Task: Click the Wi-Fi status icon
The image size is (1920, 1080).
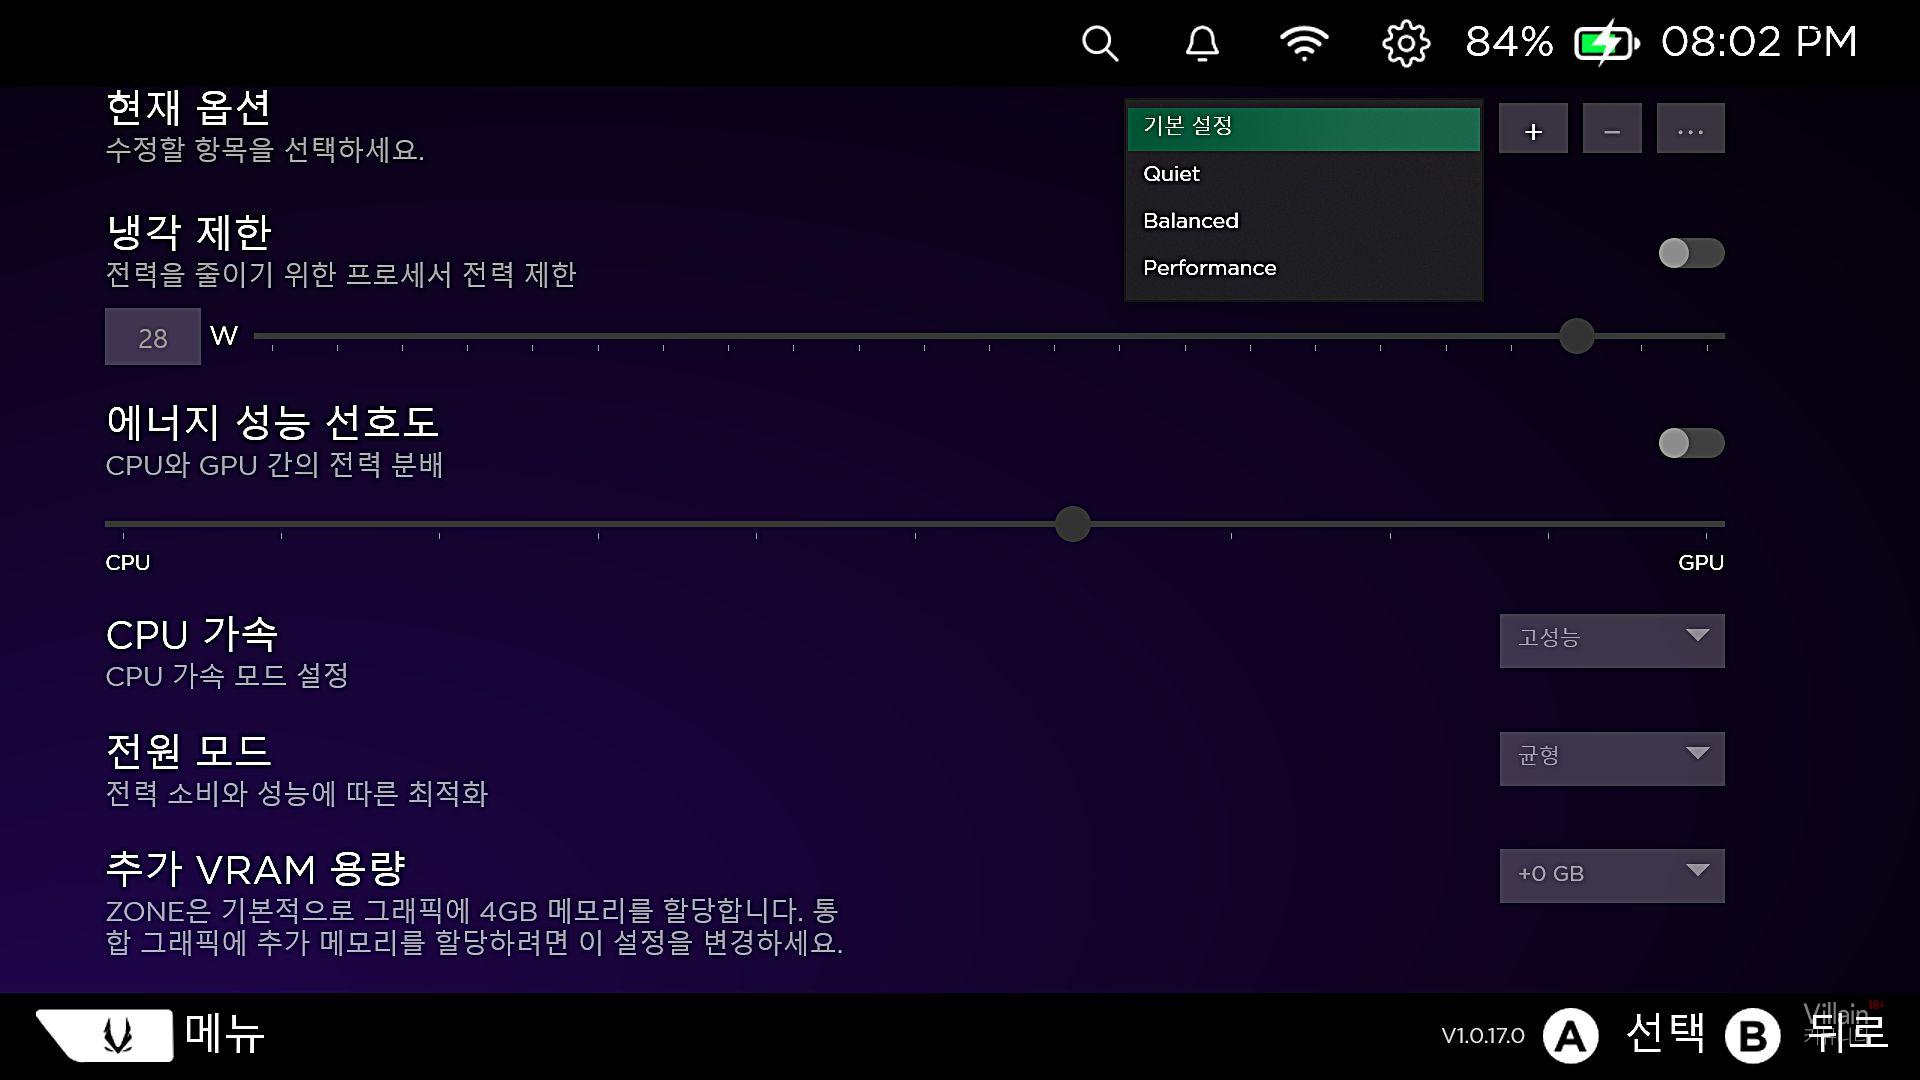Action: (1304, 43)
